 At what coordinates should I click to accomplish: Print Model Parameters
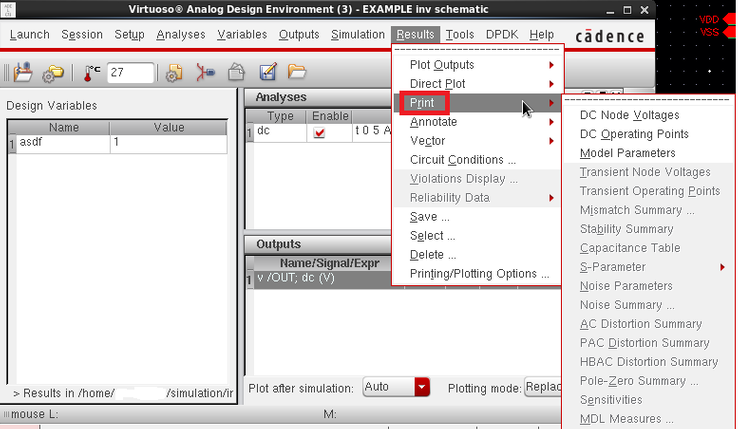(627, 153)
